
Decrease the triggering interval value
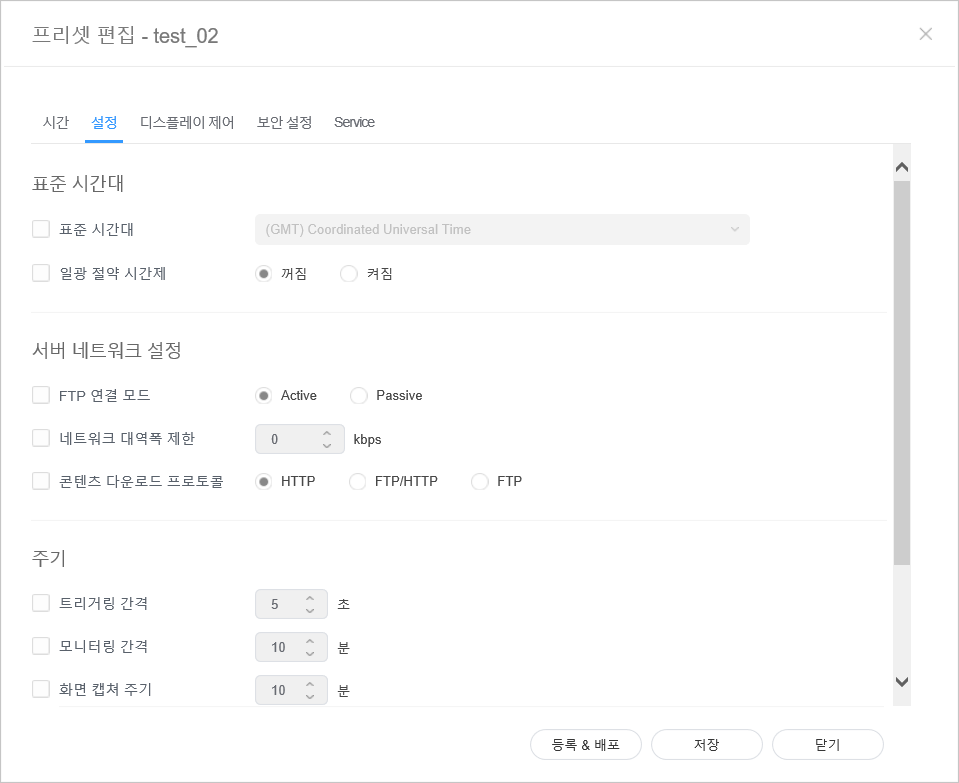(x=310, y=610)
